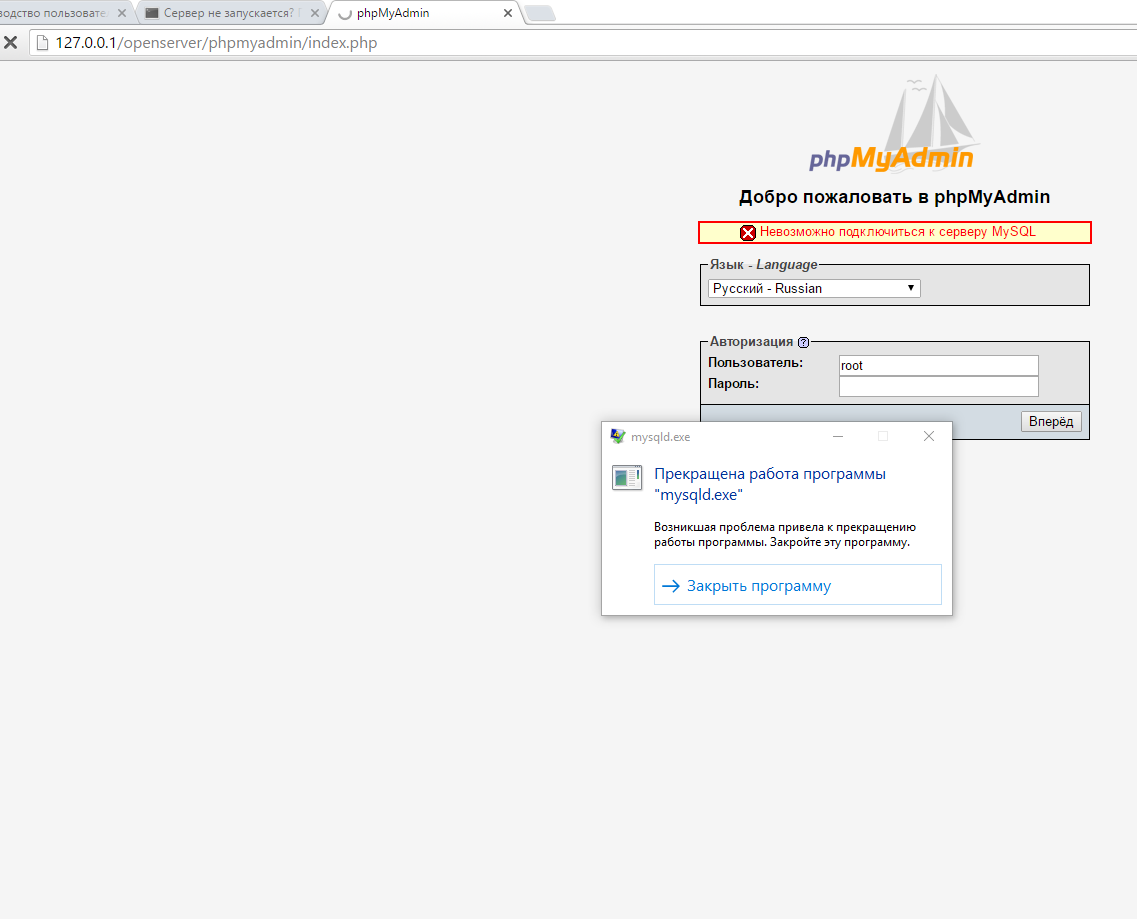The width and height of the screenshot is (1137, 919).
Task: Click the mysqld.exe title bar icon
Action: coord(618,436)
